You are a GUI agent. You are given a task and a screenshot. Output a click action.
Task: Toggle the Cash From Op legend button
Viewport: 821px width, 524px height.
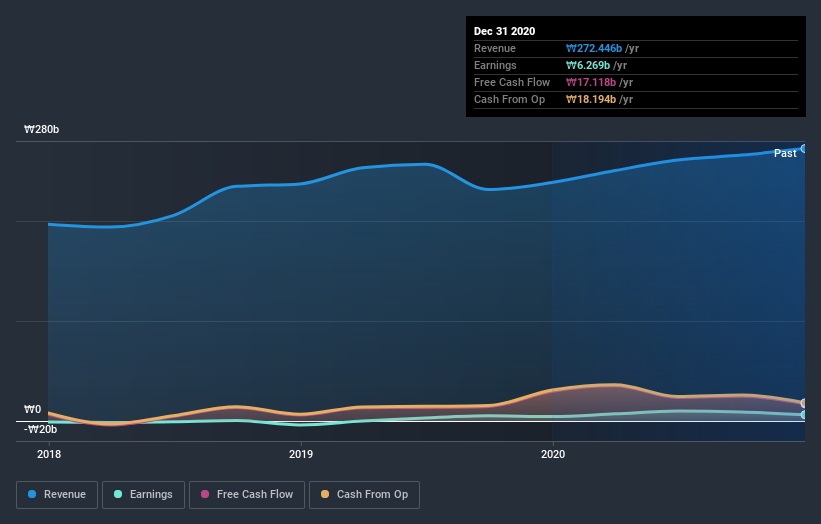coord(364,495)
